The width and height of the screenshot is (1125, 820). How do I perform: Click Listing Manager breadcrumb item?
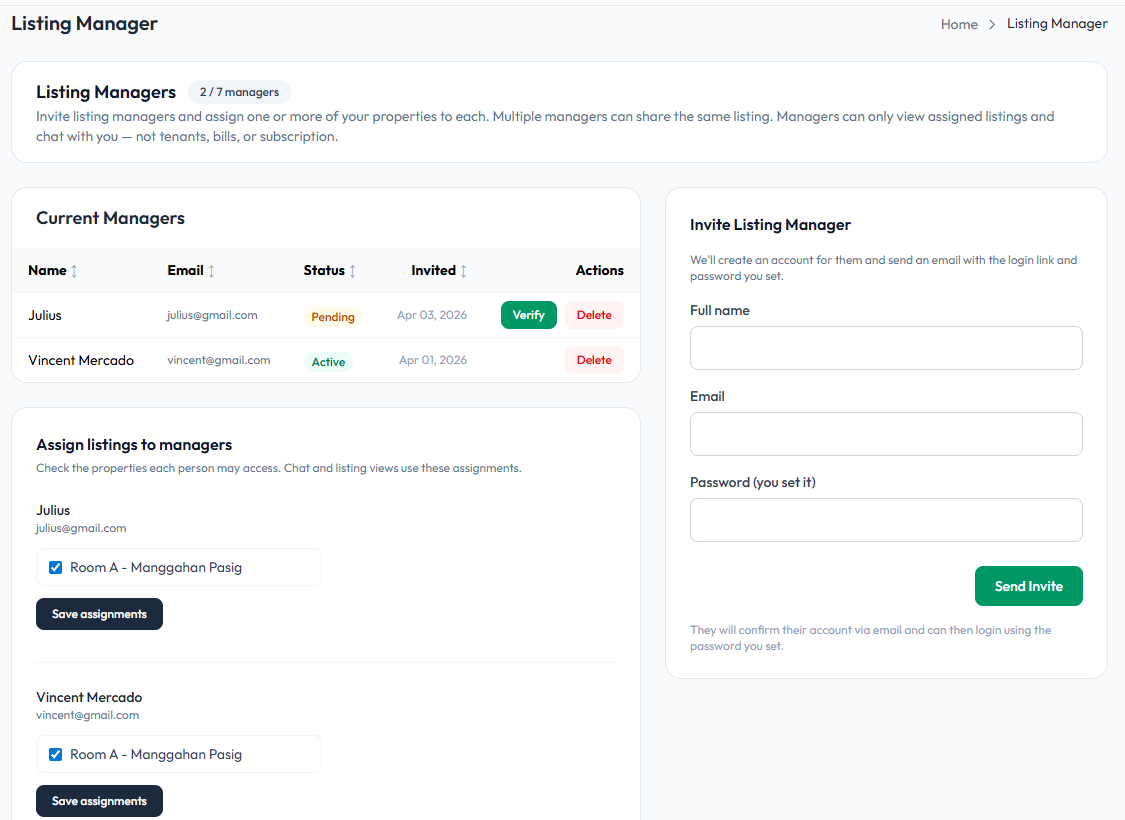[1057, 24]
